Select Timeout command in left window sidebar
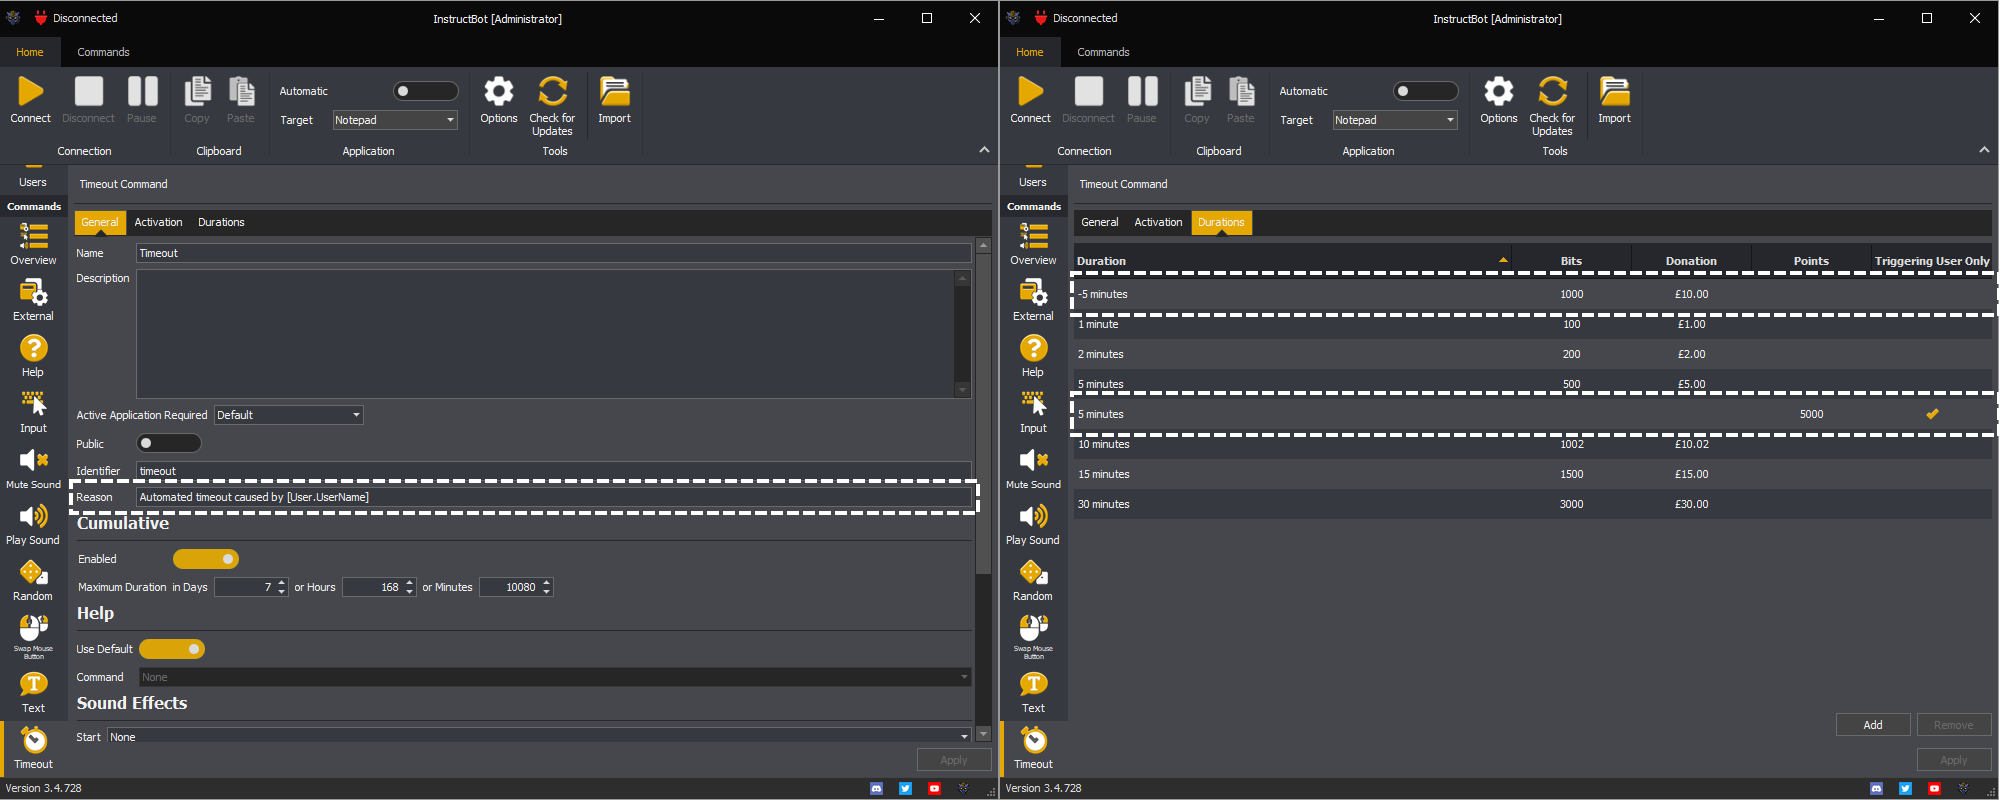2001x800 pixels. [x=33, y=748]
